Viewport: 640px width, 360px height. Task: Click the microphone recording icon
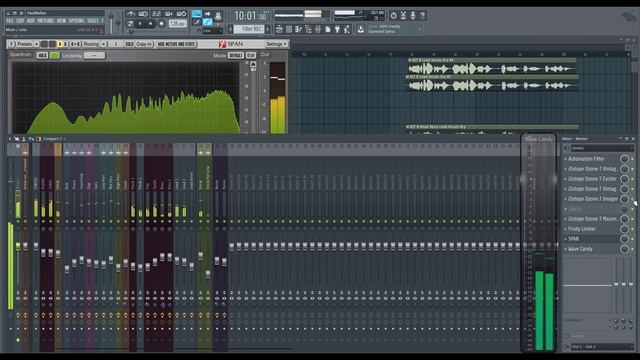pos(413,16)
